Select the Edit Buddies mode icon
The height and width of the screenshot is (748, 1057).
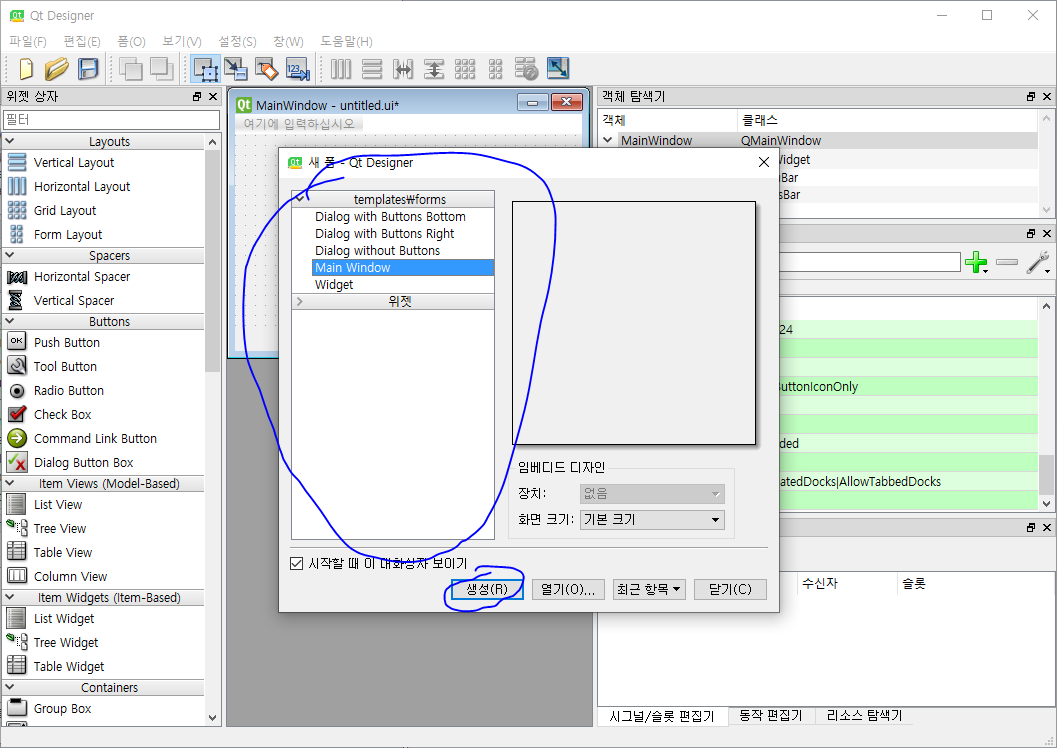[x=267, y=69]
